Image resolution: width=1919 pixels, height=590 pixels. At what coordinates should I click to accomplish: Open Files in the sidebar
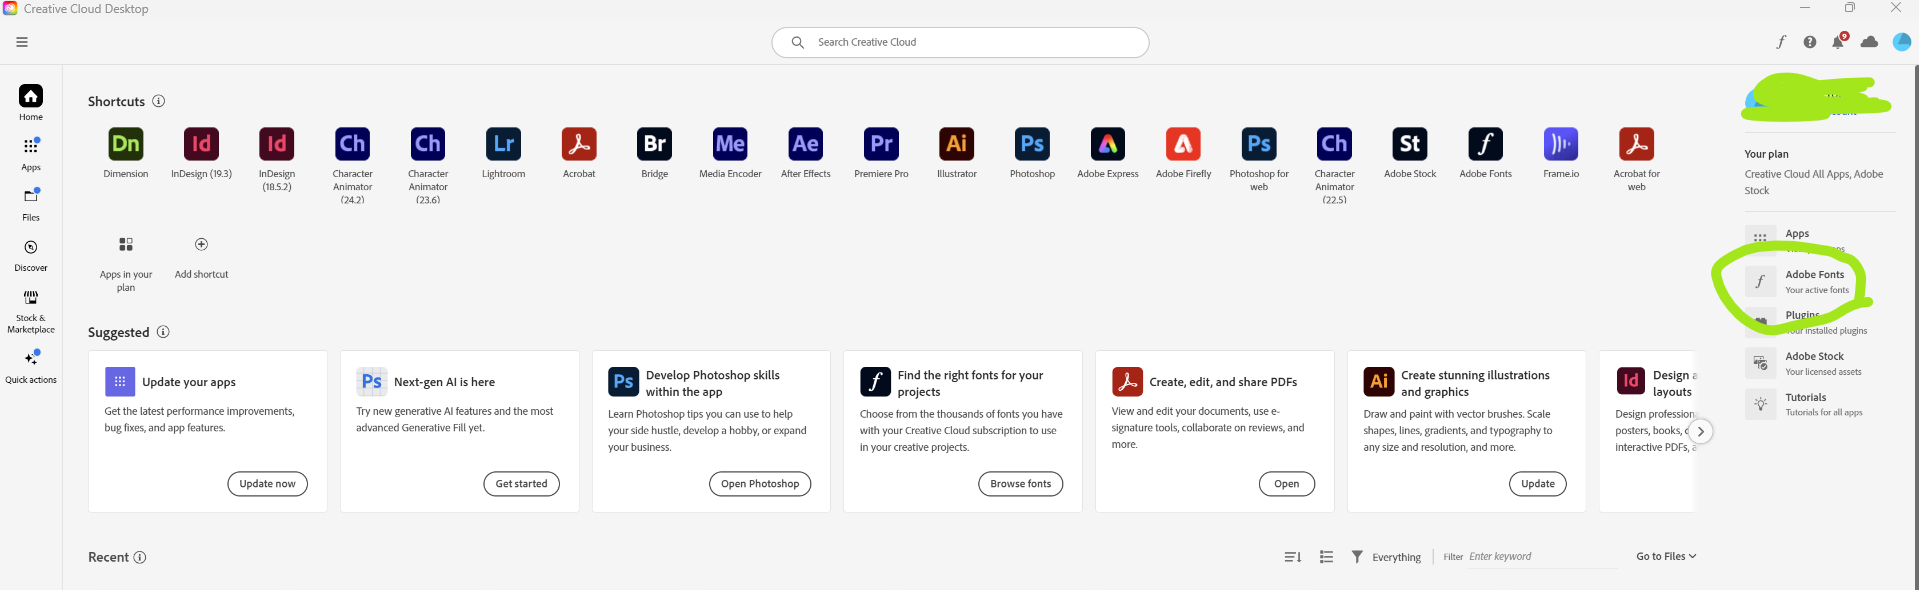point(31,204)
